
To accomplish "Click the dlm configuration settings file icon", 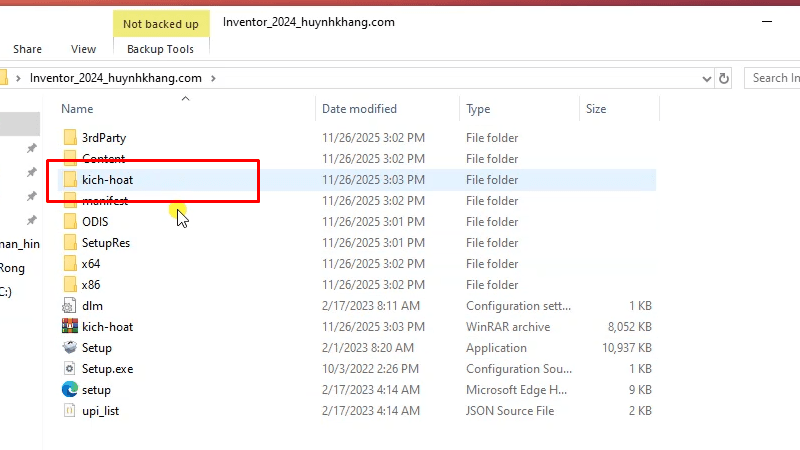I will point(70,306).
